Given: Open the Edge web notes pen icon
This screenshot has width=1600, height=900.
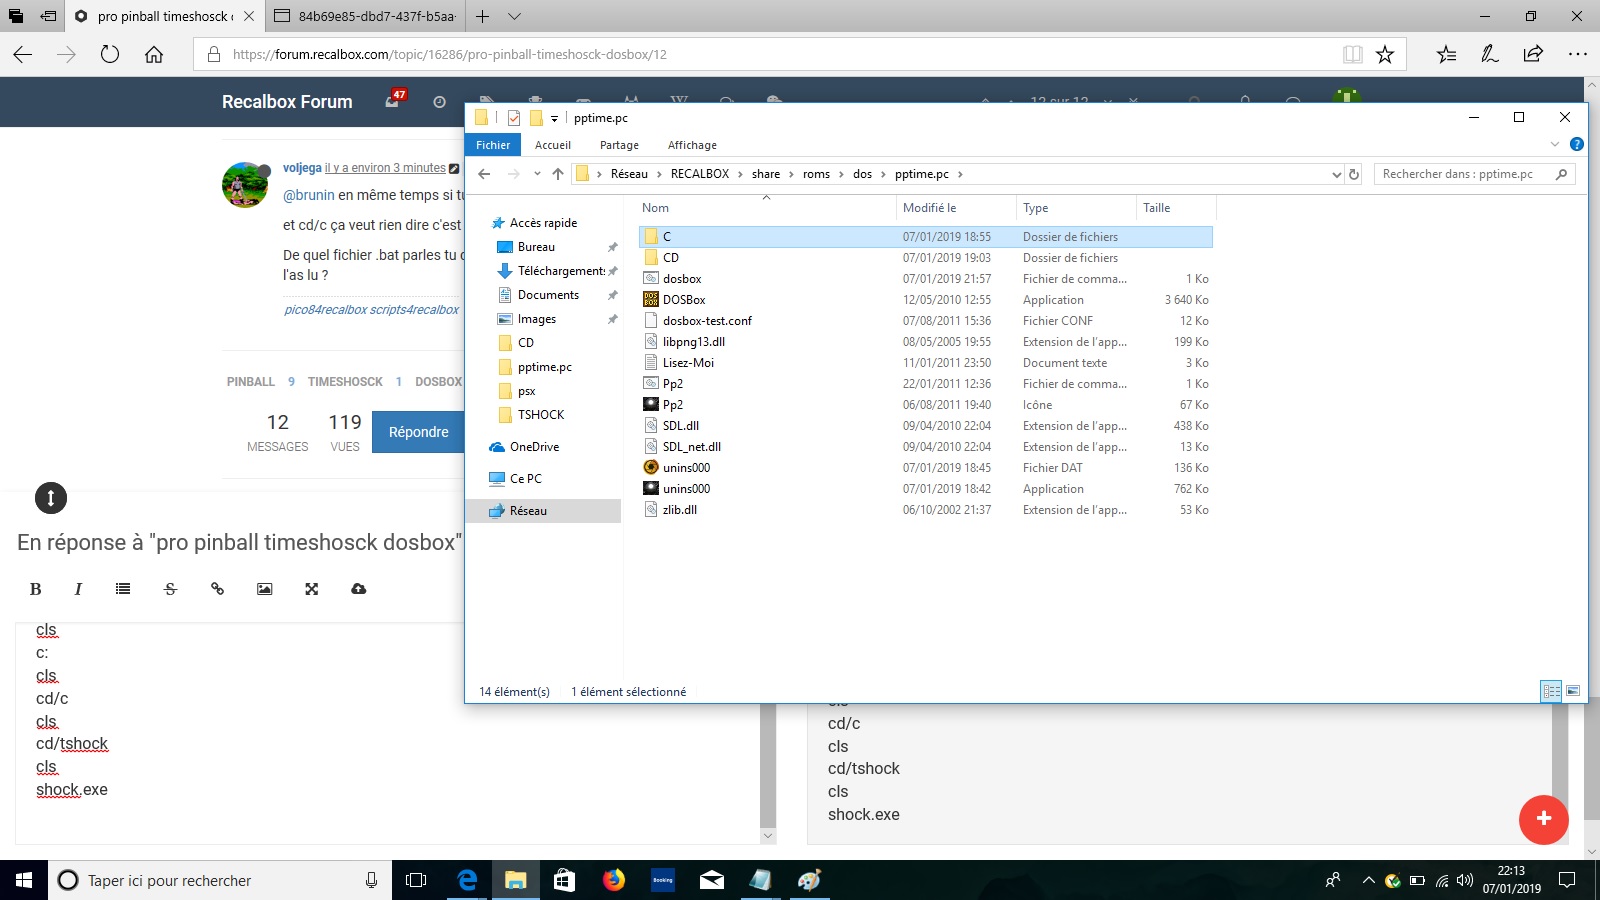Looking at the screenshot, I should coord(1490,54).
